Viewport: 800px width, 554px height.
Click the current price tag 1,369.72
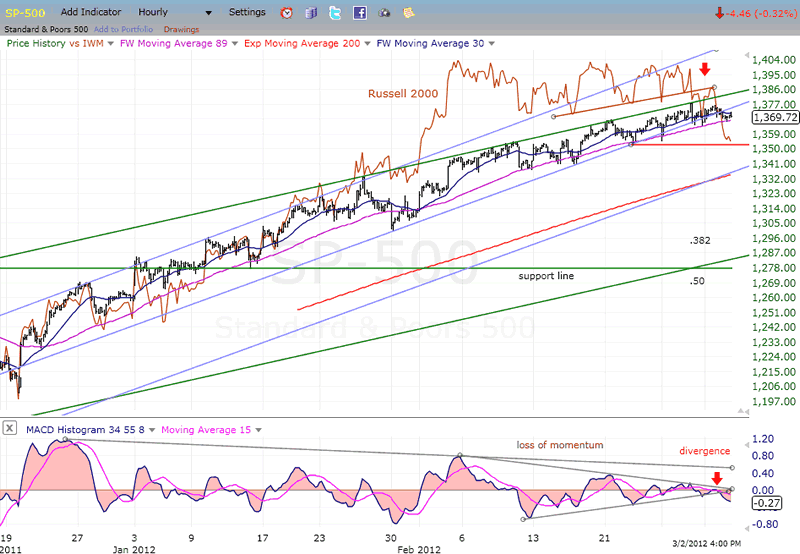coord(775,117)
